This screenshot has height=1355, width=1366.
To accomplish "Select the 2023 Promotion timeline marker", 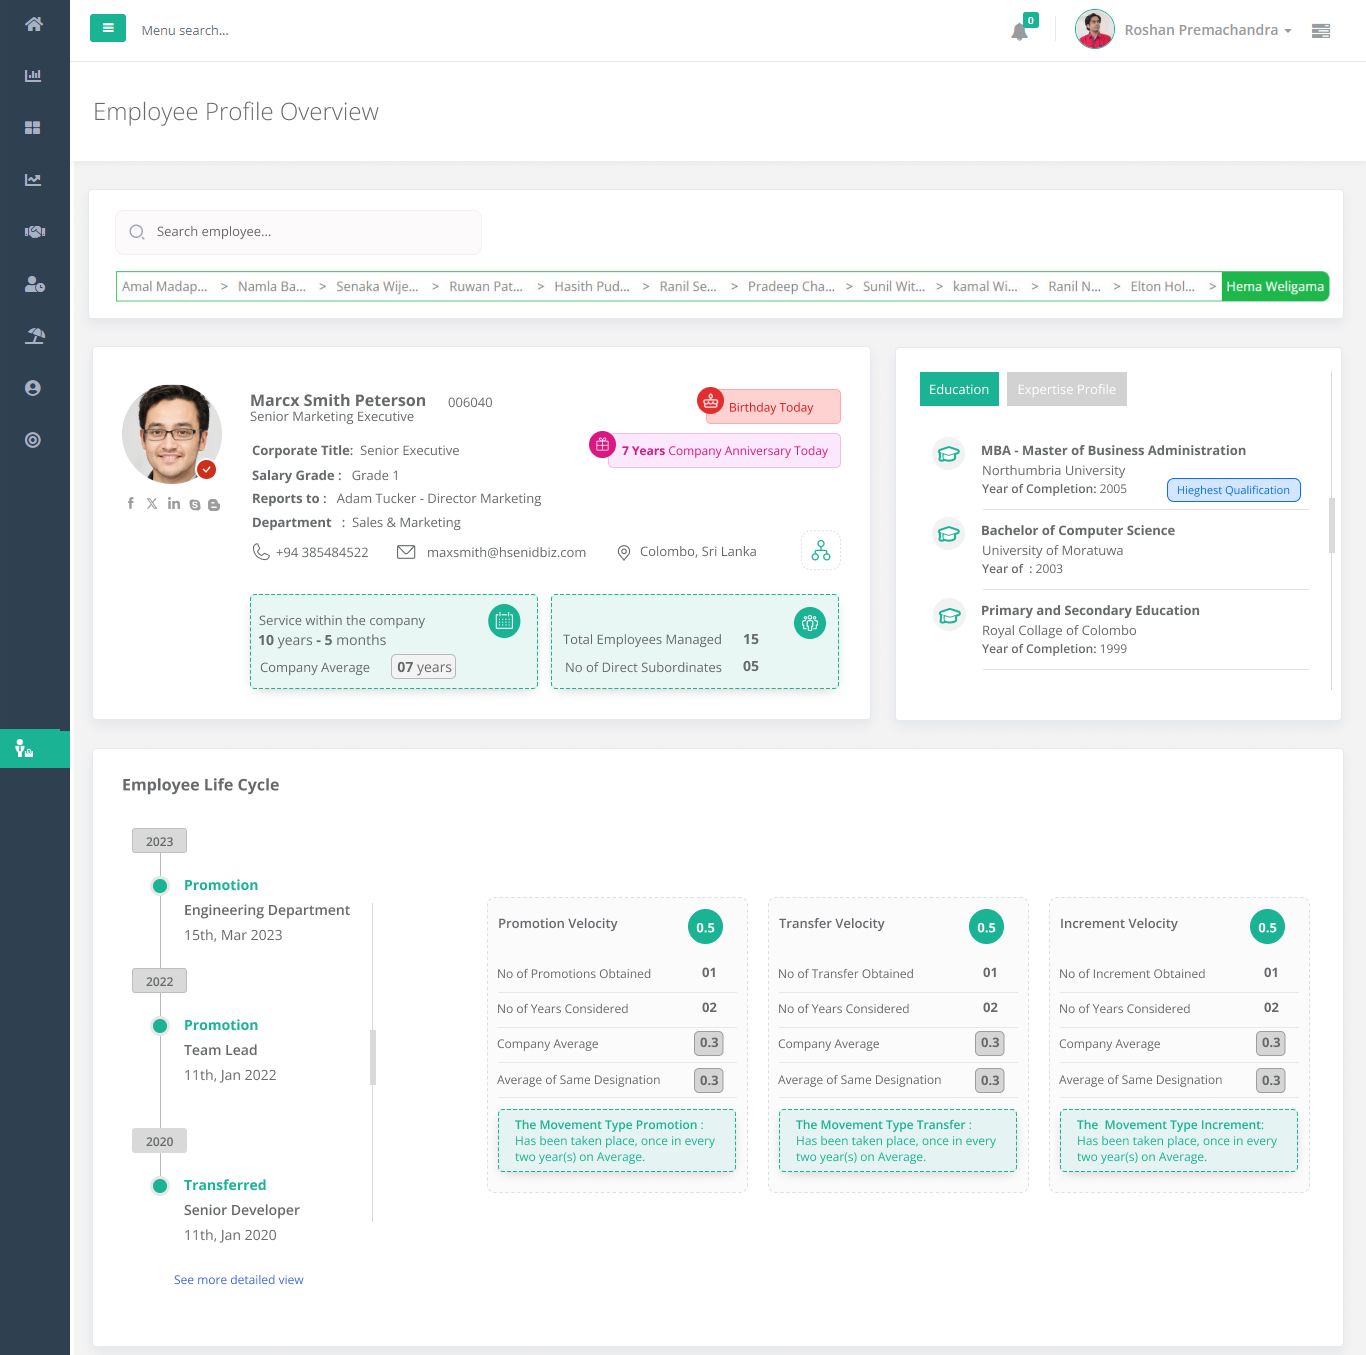I will (x=159, y=886).
